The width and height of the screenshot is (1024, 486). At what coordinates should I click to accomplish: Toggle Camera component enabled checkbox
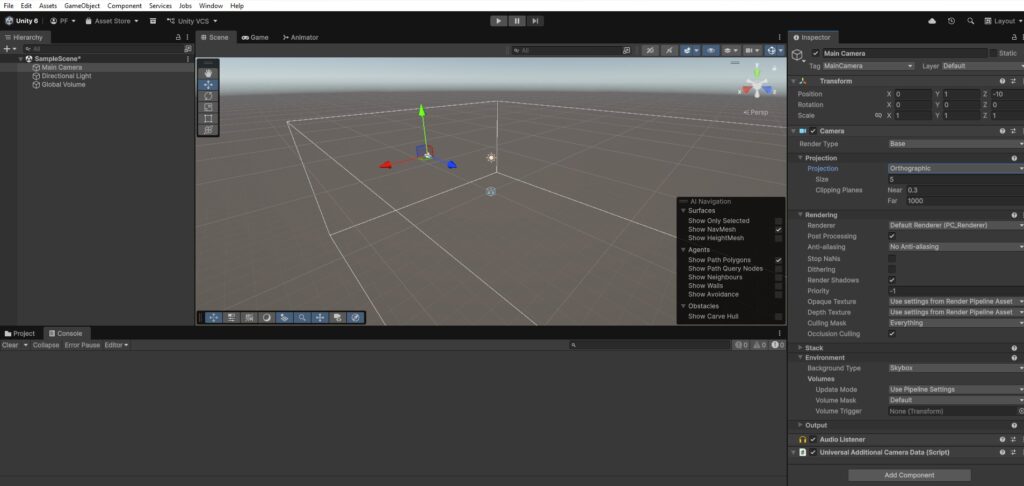(813, 131)
